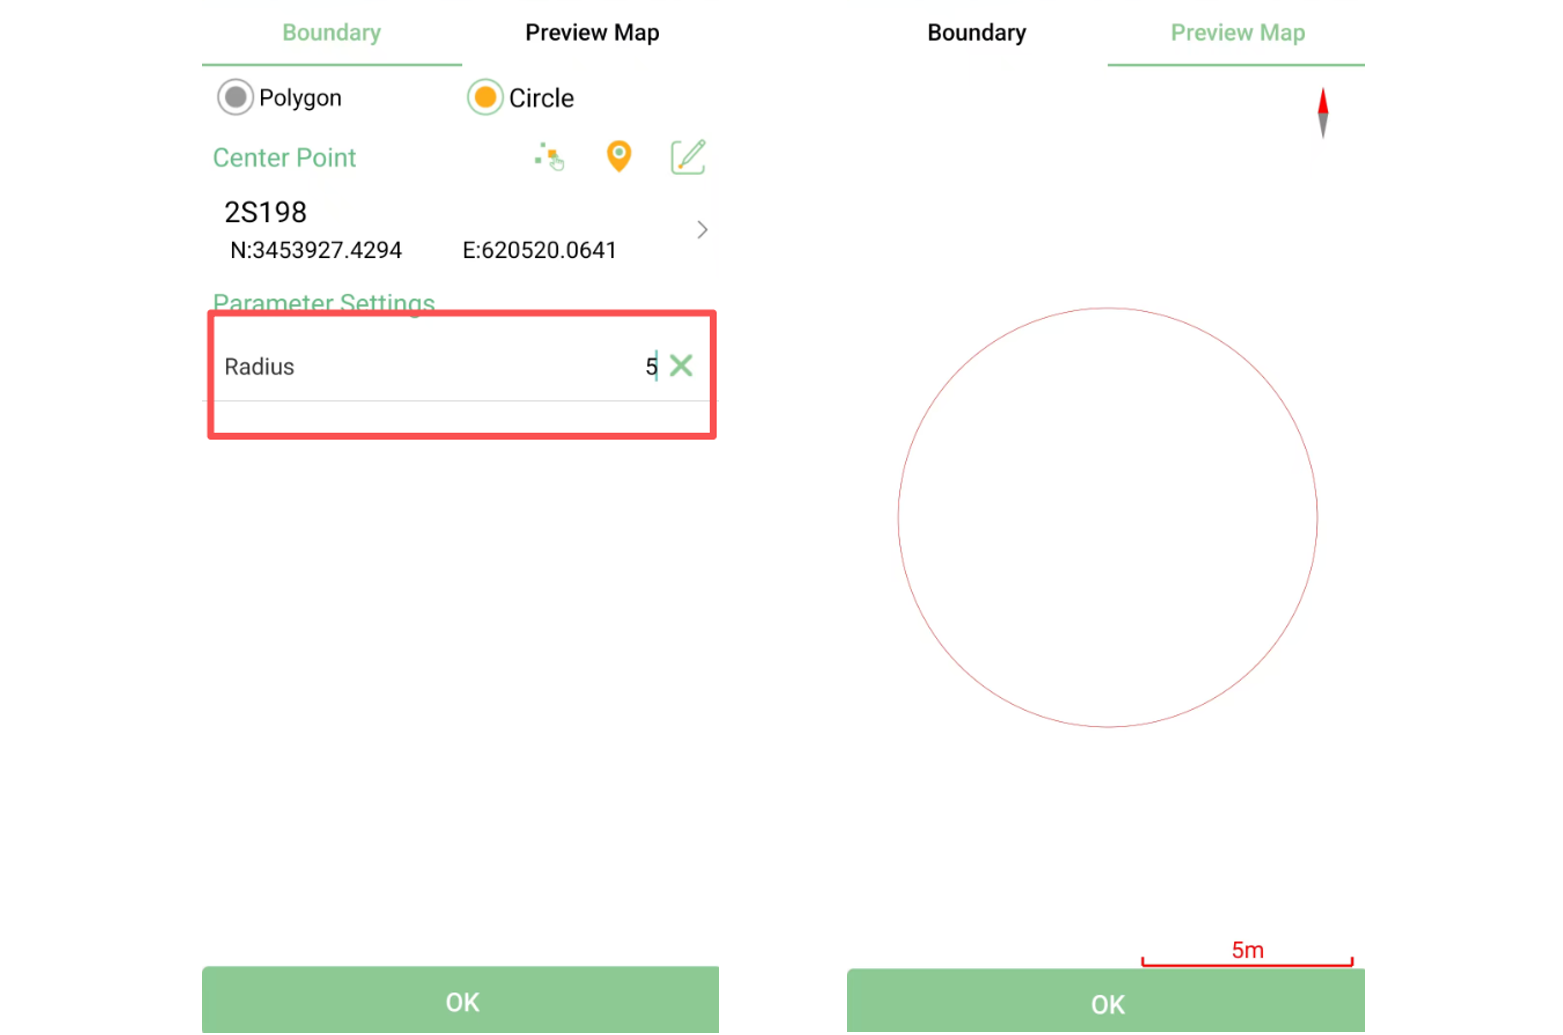Select the Circle radio button
The width and height of the screenshot is (1563, 1035).
[x=485, y=98]
